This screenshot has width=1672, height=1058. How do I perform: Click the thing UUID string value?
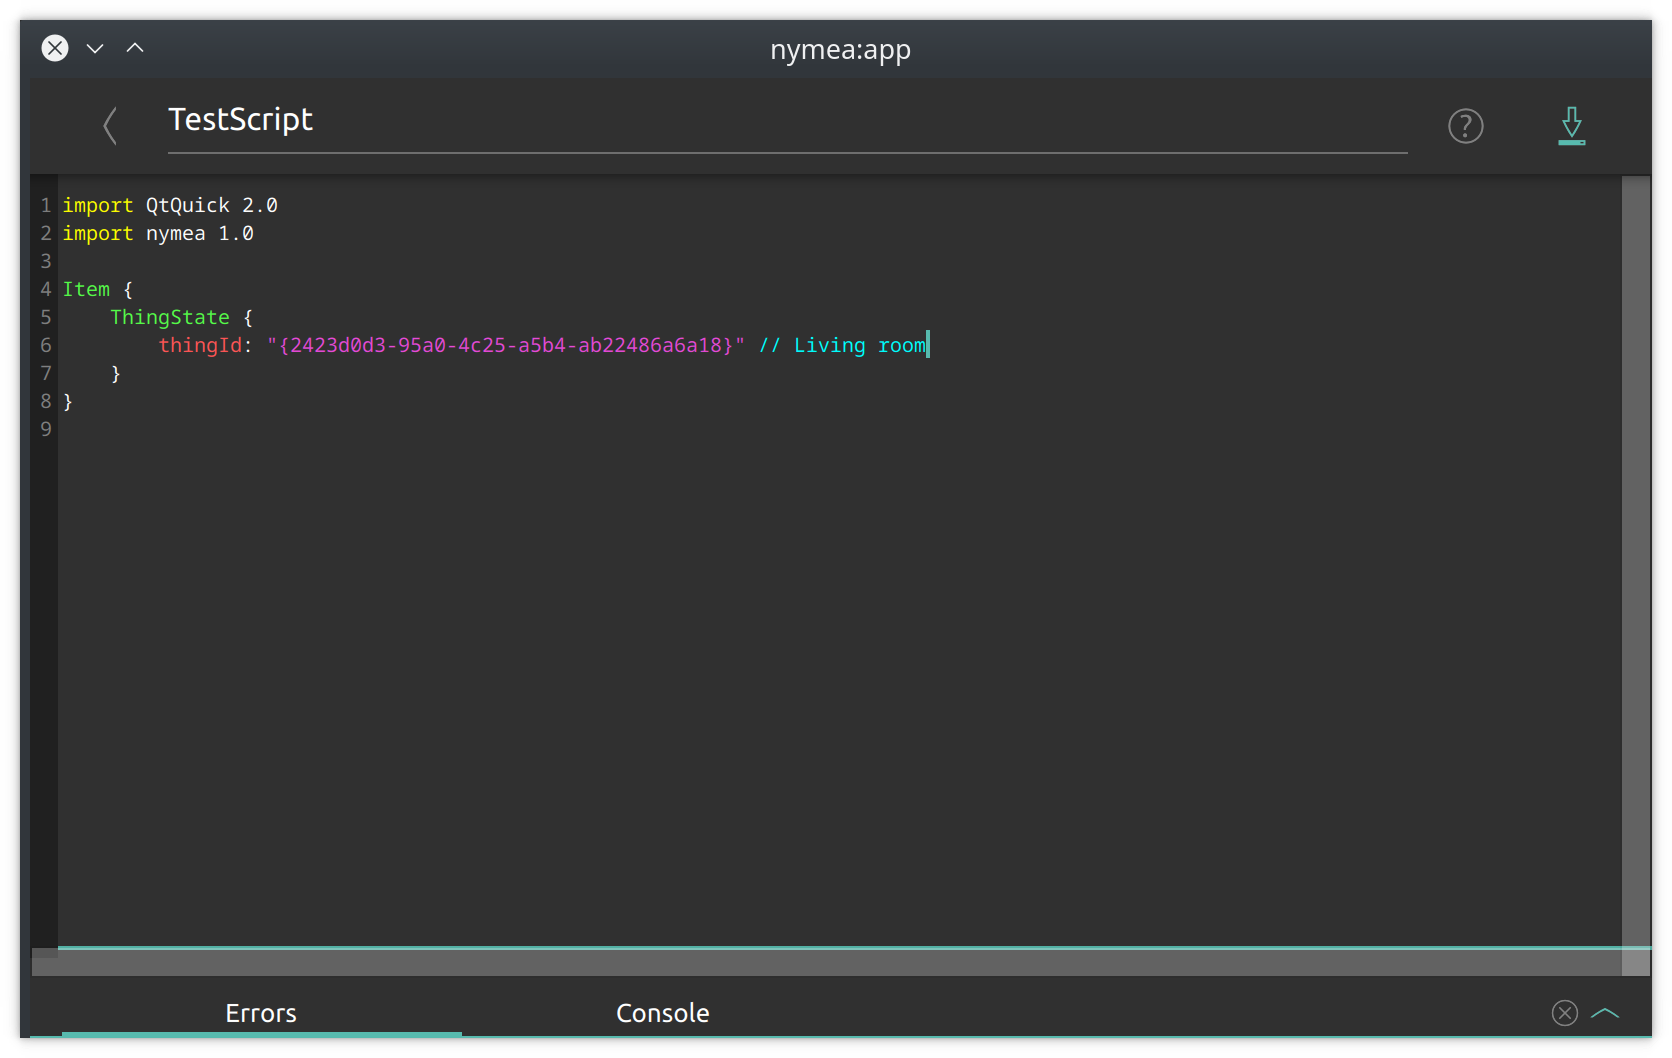click(x=506, y=345)
